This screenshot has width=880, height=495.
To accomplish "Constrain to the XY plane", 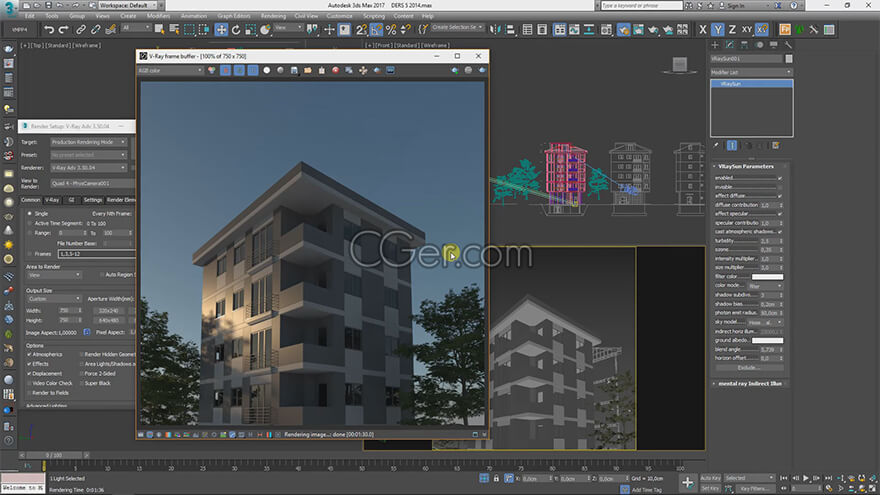I will [746, 29].
